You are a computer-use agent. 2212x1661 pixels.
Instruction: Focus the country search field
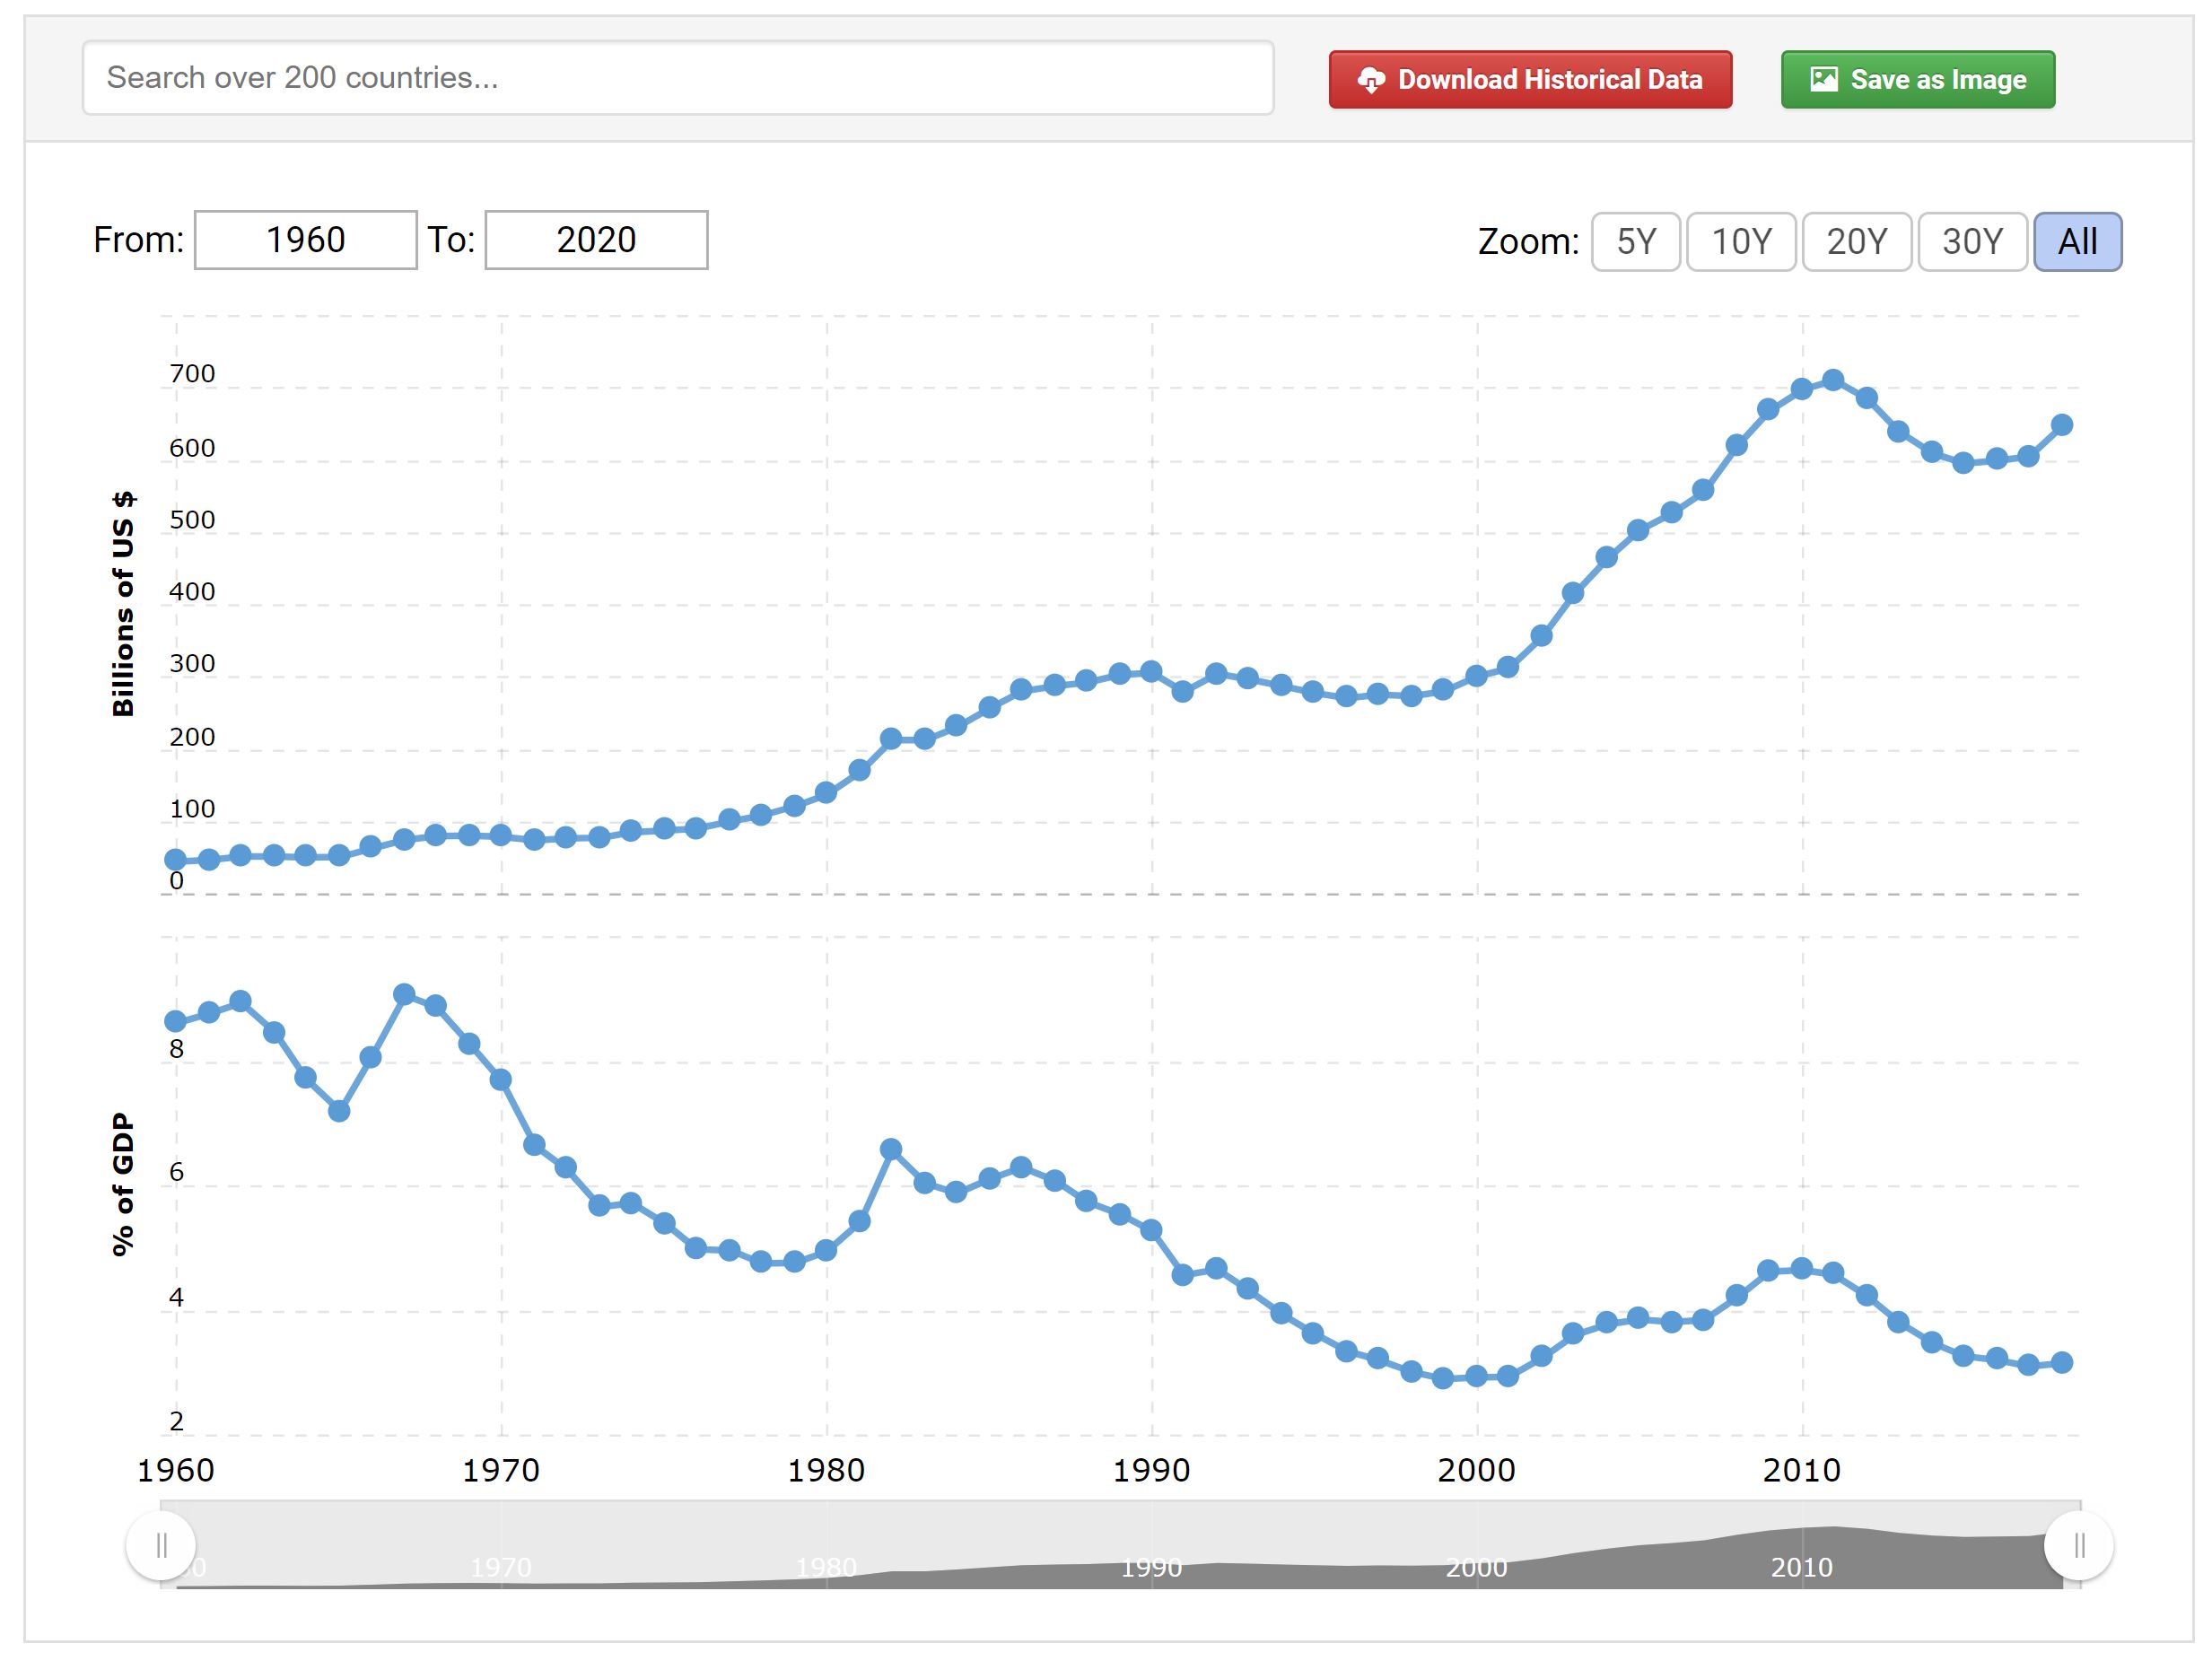click(x=678, y=78)
